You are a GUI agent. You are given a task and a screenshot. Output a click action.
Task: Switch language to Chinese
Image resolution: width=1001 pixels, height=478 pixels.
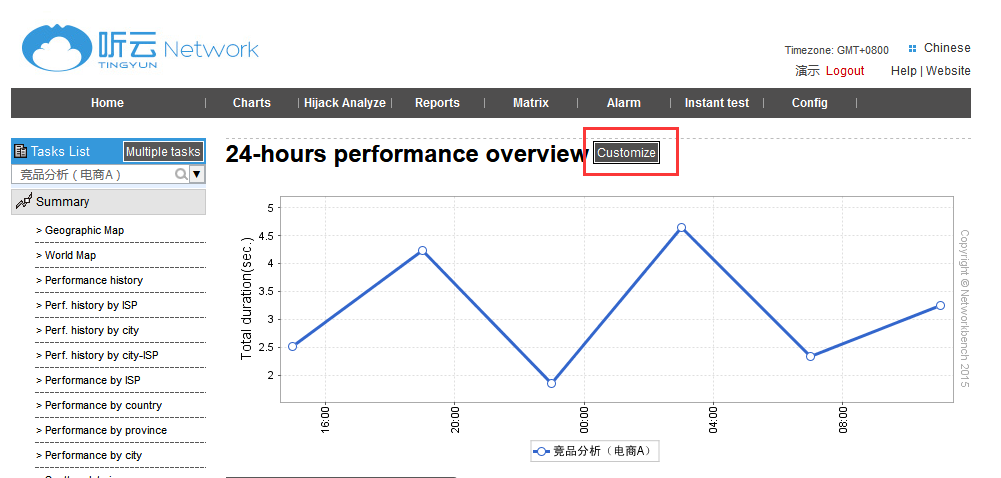click(x=946, y=48)
